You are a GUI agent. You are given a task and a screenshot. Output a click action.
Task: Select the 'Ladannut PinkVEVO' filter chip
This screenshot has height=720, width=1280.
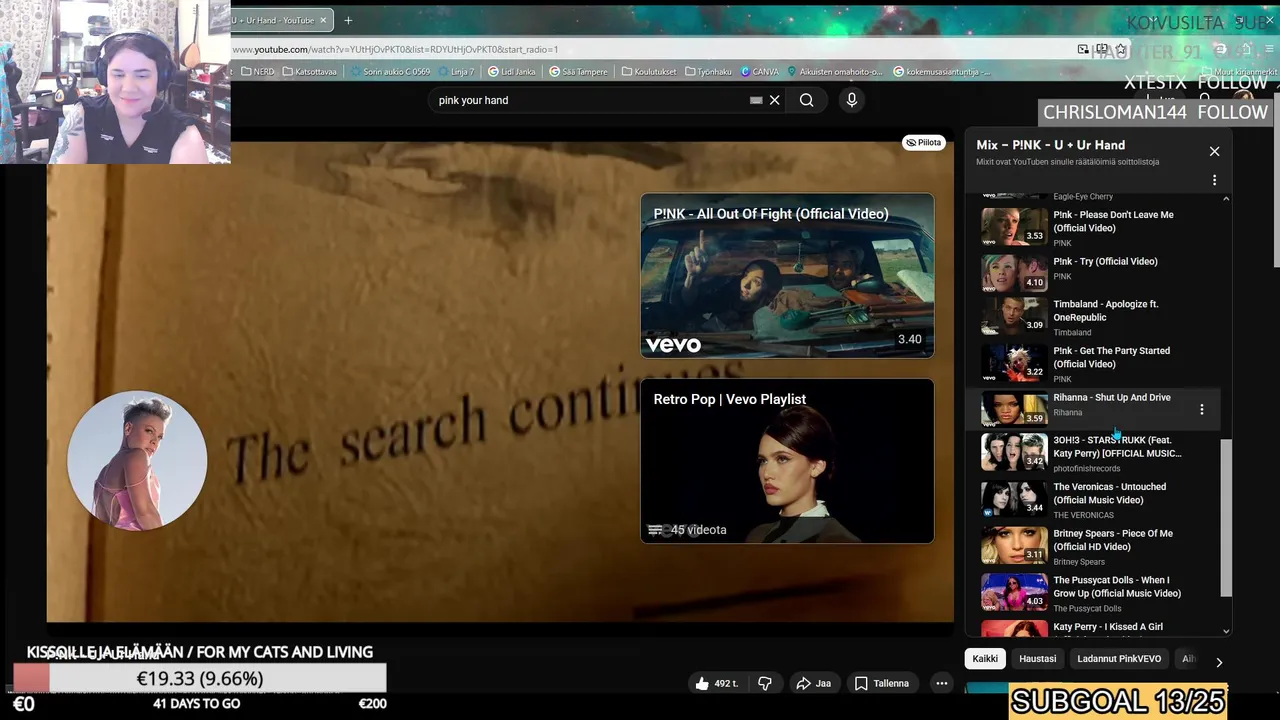pyautogui.click(x=1119, y=658)
